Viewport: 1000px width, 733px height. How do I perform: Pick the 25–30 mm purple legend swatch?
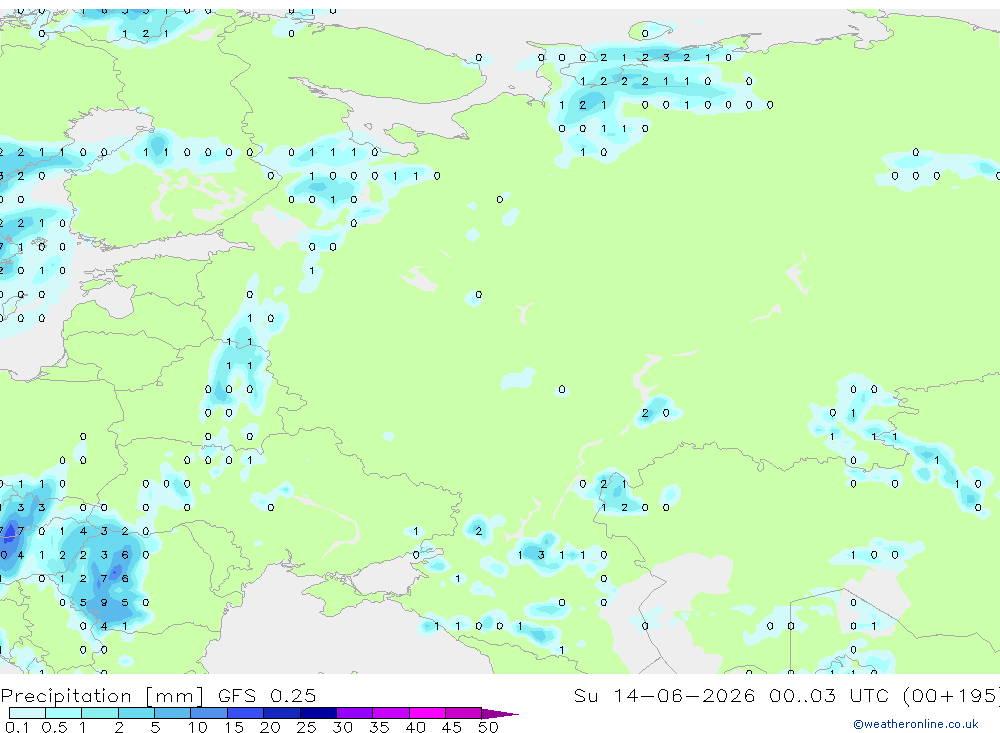pyautogui.click(x=318, y=713)
